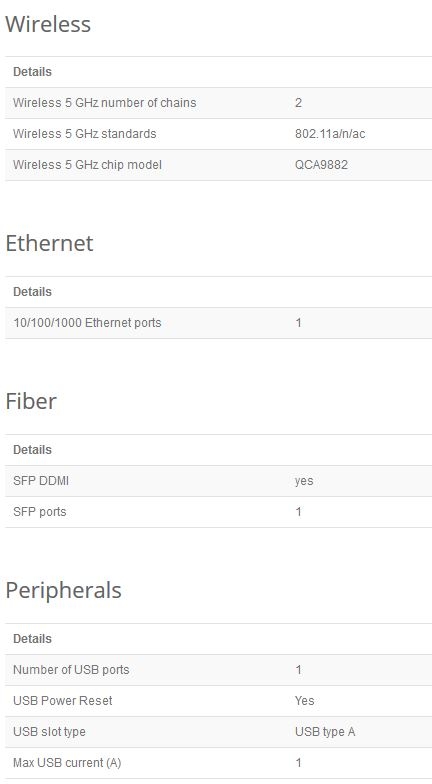Select the QCA9882 chip model value
The width and height of the screenshot is (432, 784).
tap(321, 165)
